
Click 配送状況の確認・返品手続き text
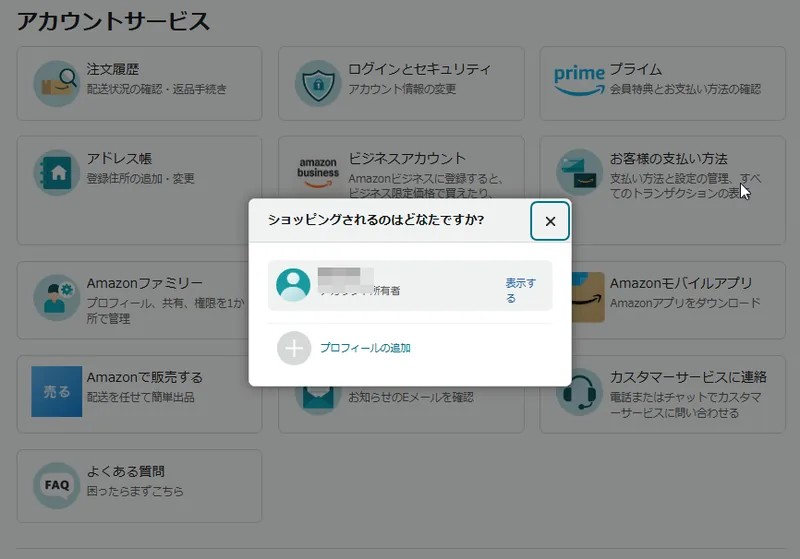[x=157, y=89]
